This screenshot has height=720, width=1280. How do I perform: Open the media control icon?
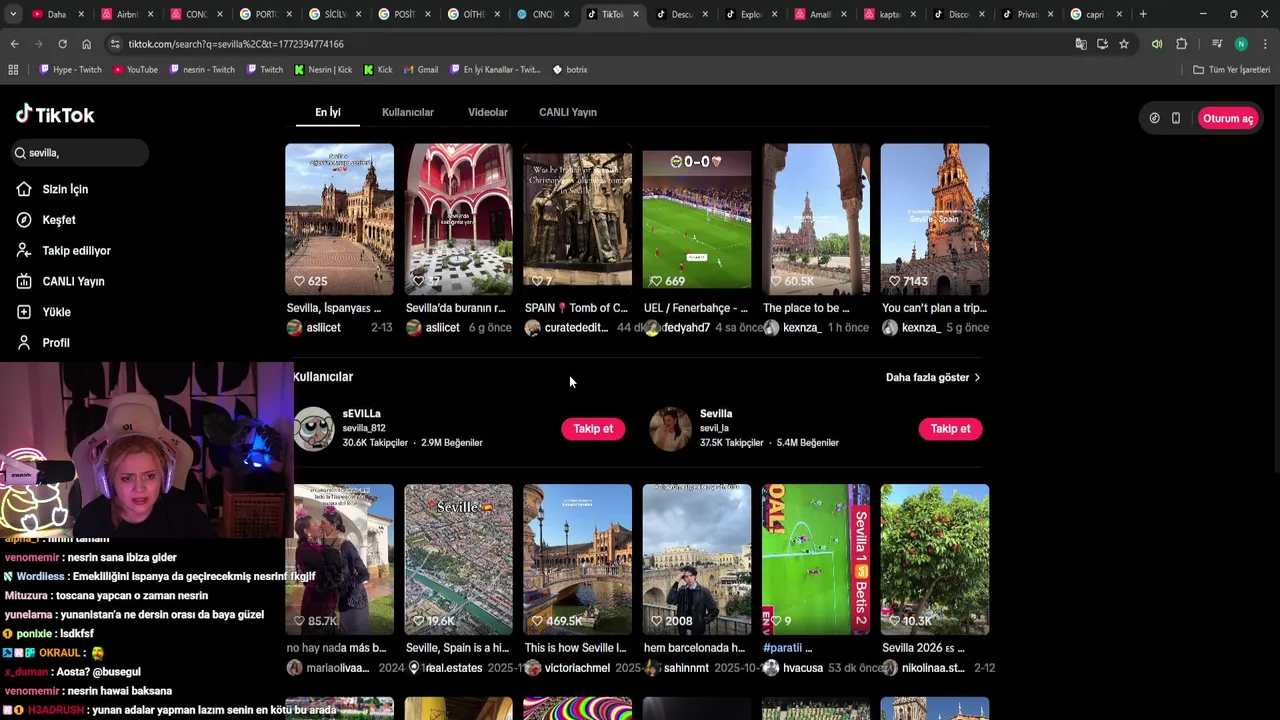click(1217, 44)
